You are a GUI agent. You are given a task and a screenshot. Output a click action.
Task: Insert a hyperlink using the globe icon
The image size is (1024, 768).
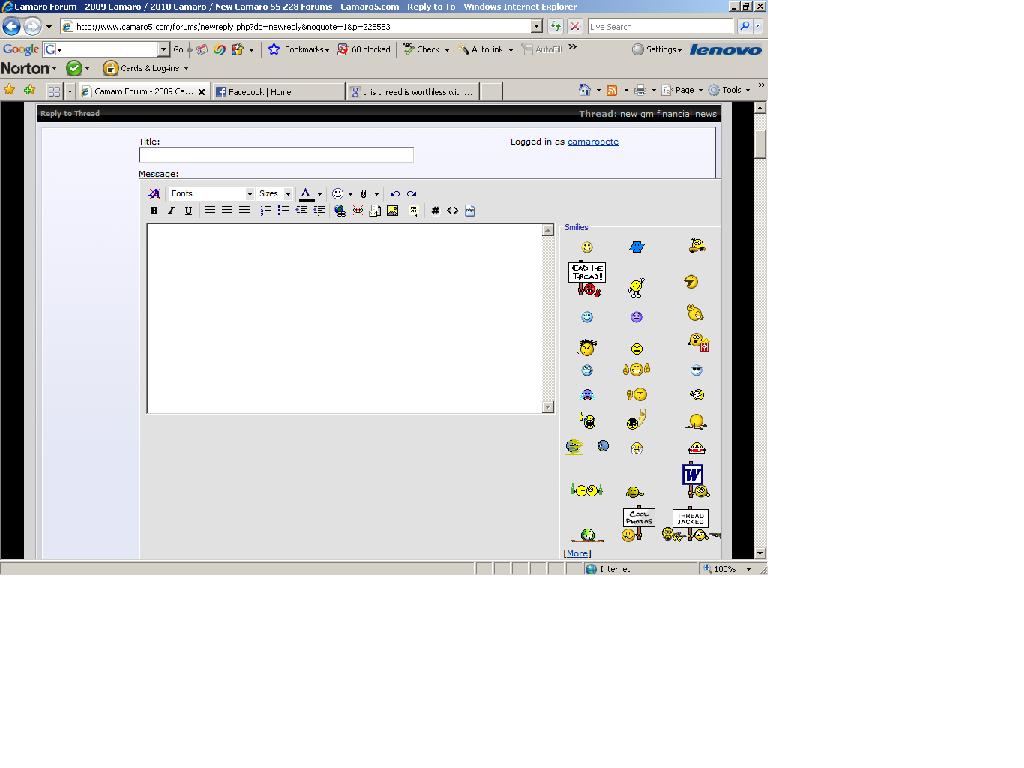(338, 210)
